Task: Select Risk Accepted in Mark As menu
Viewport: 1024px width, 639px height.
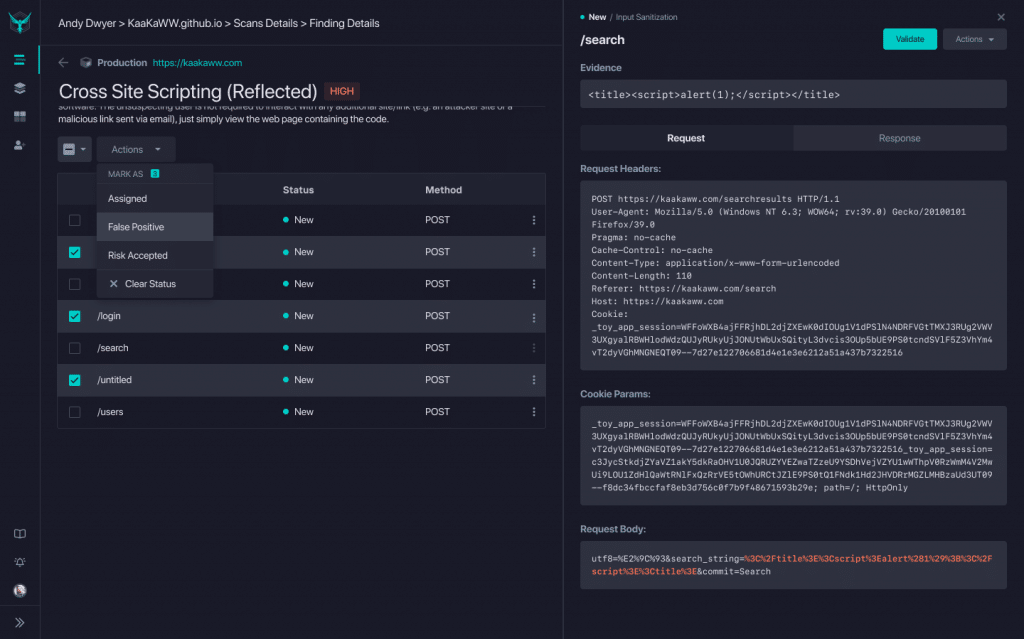Action: click(x=155, y=255)
